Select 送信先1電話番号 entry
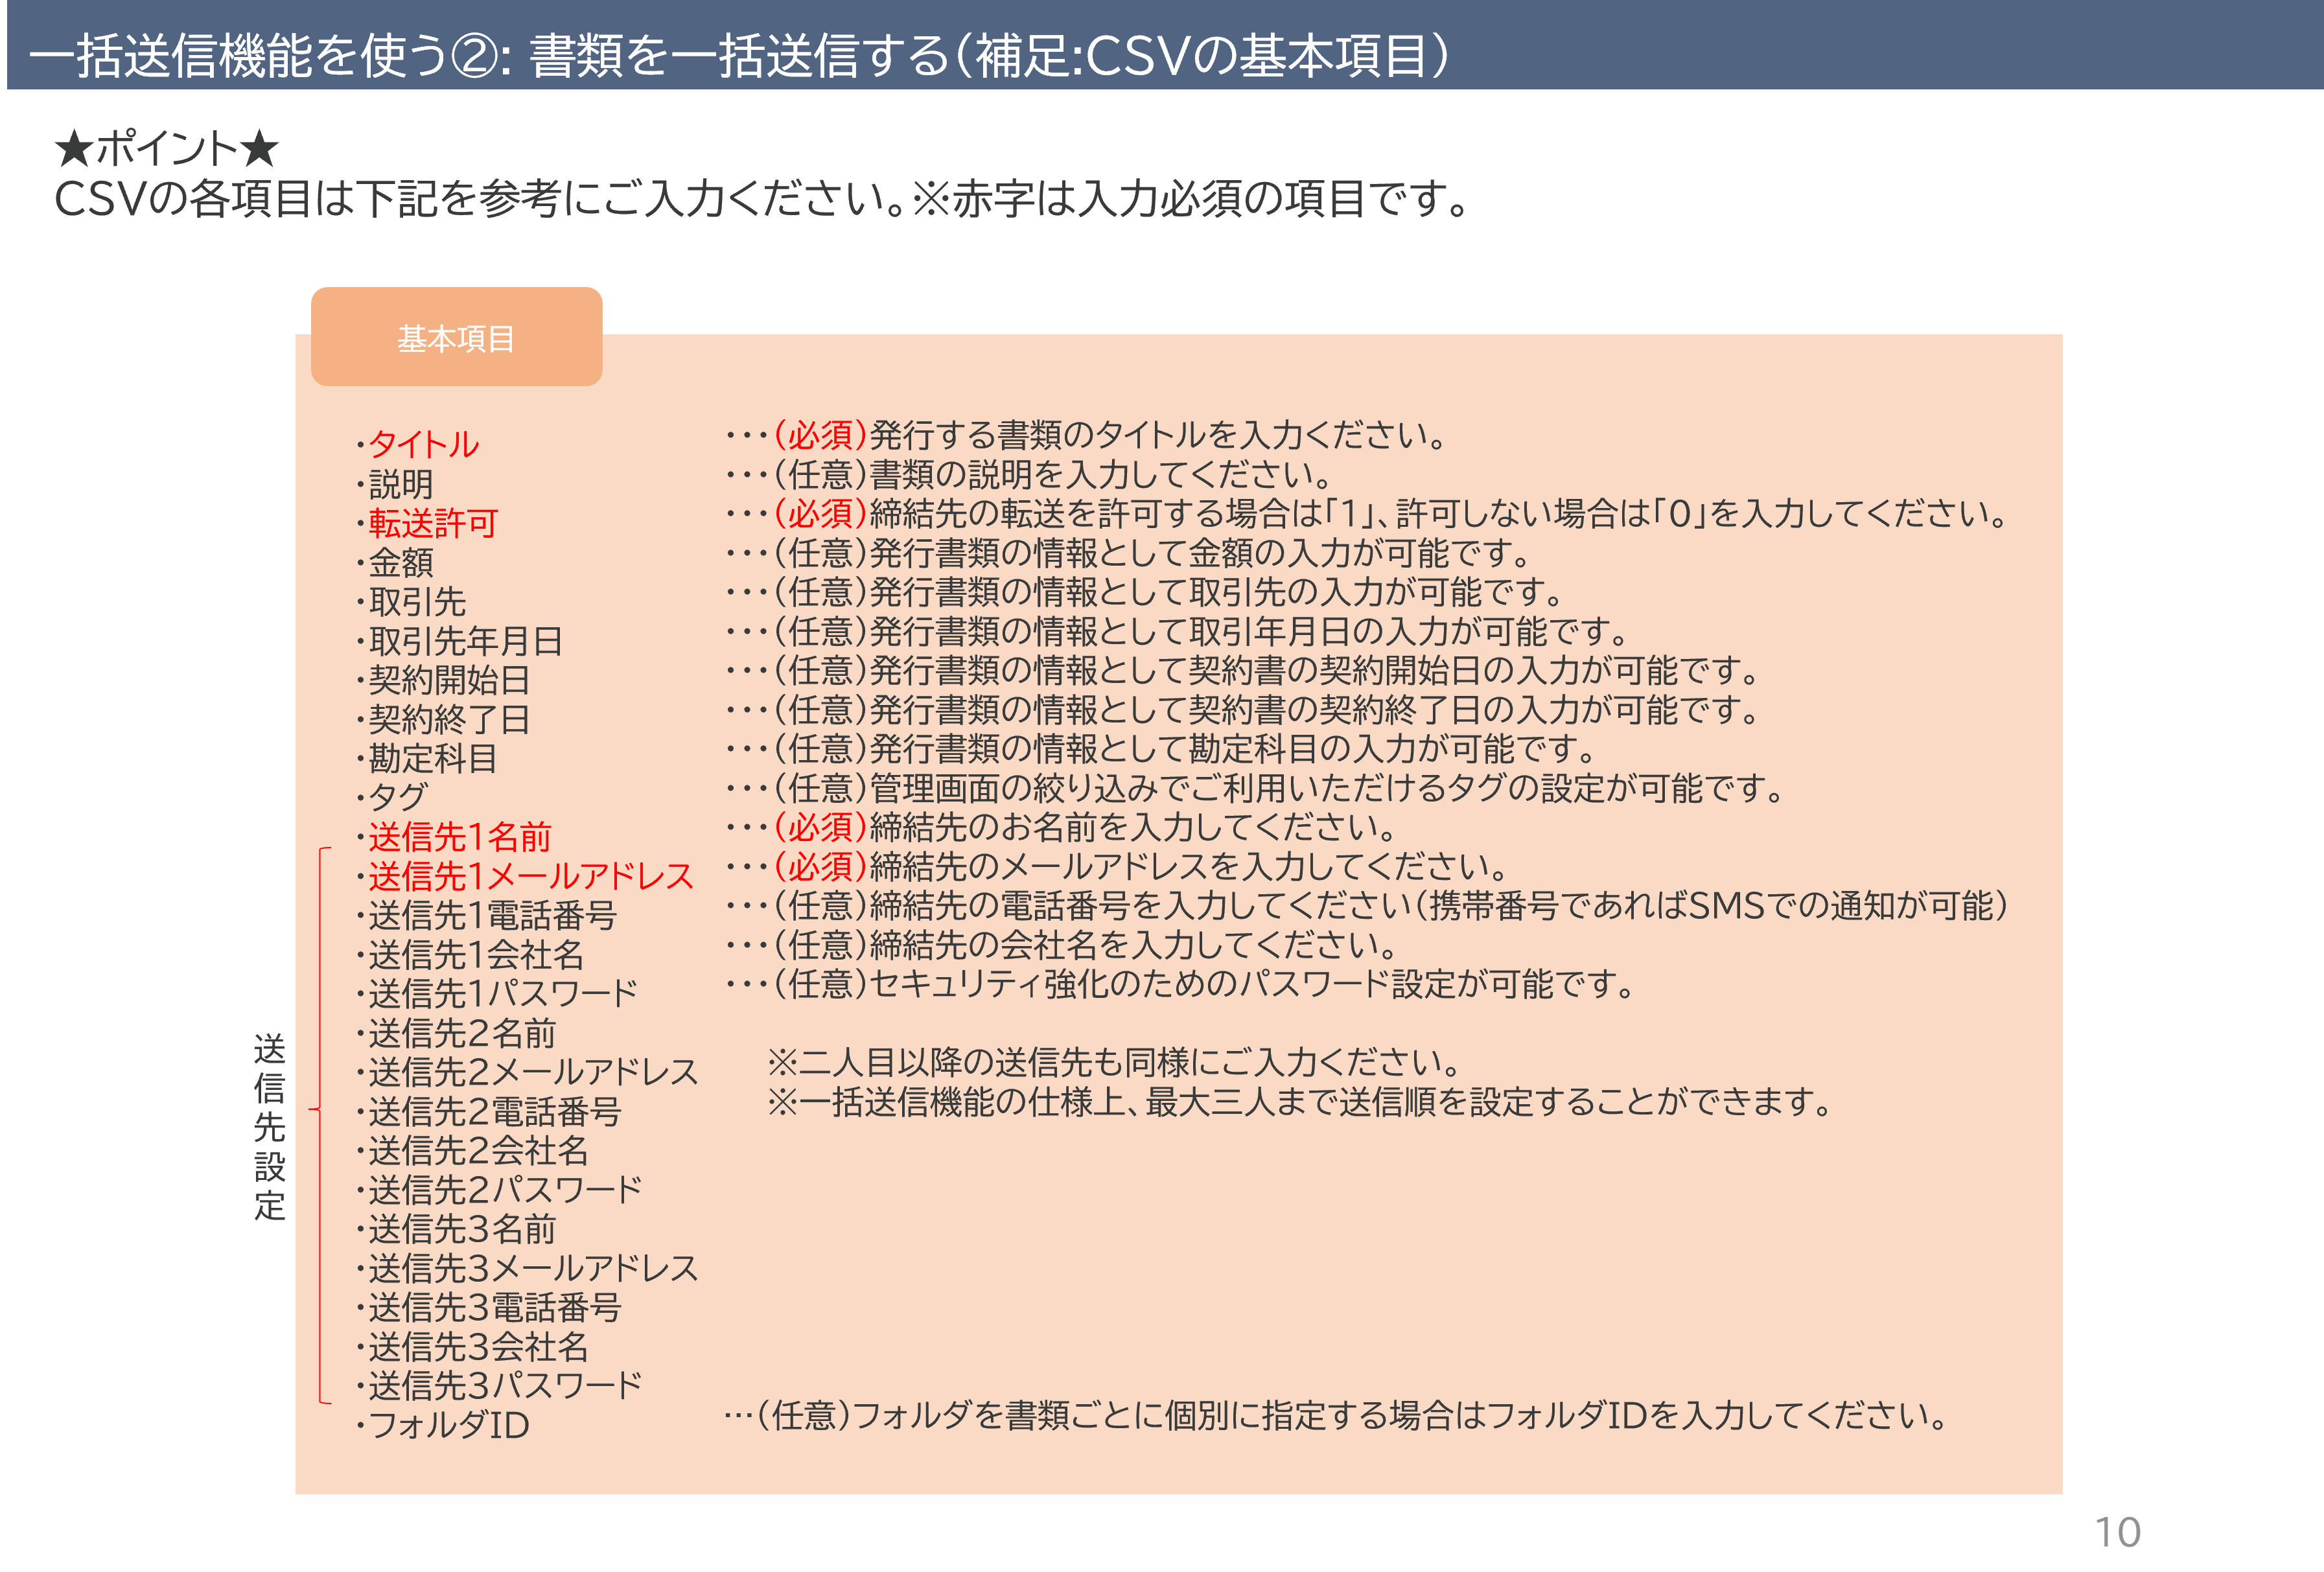 492,915
